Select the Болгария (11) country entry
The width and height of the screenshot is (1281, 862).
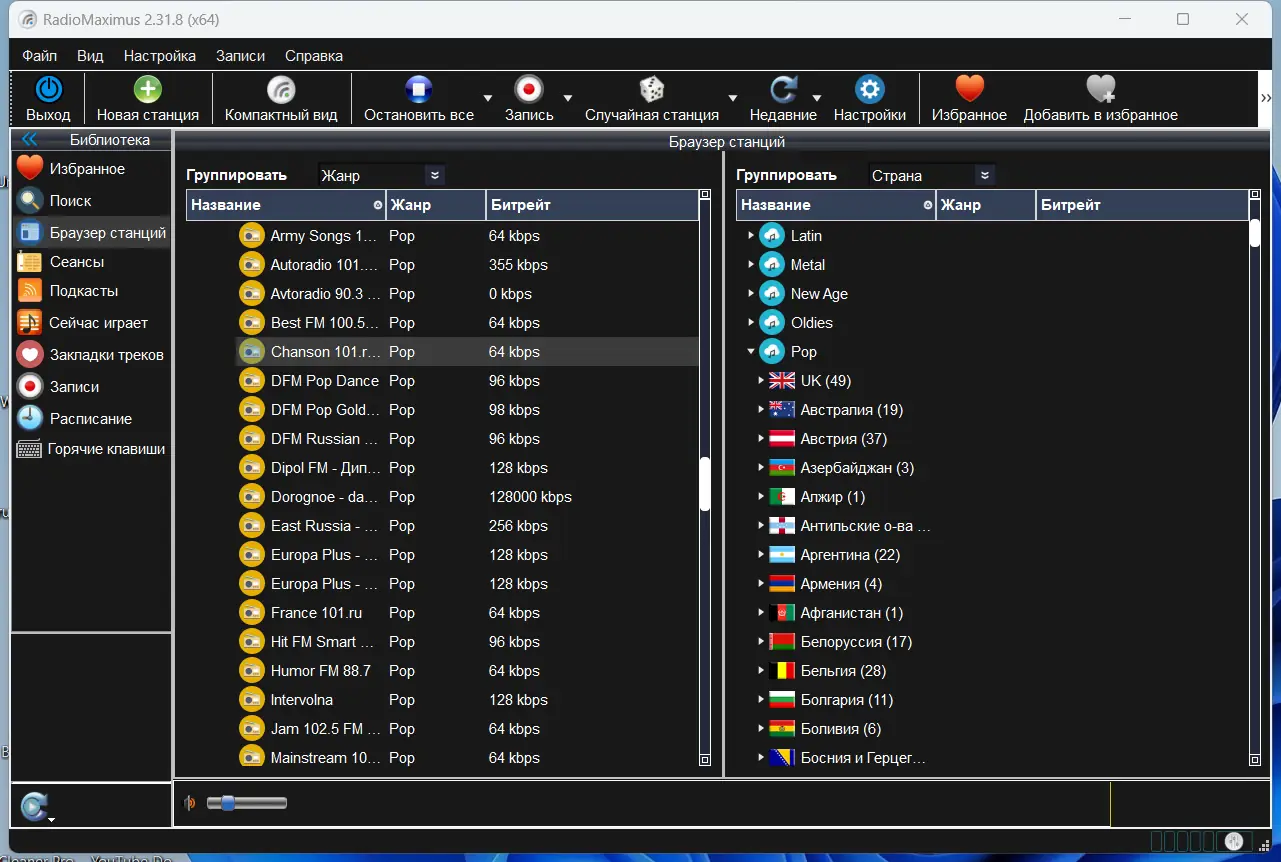[846, 700]
